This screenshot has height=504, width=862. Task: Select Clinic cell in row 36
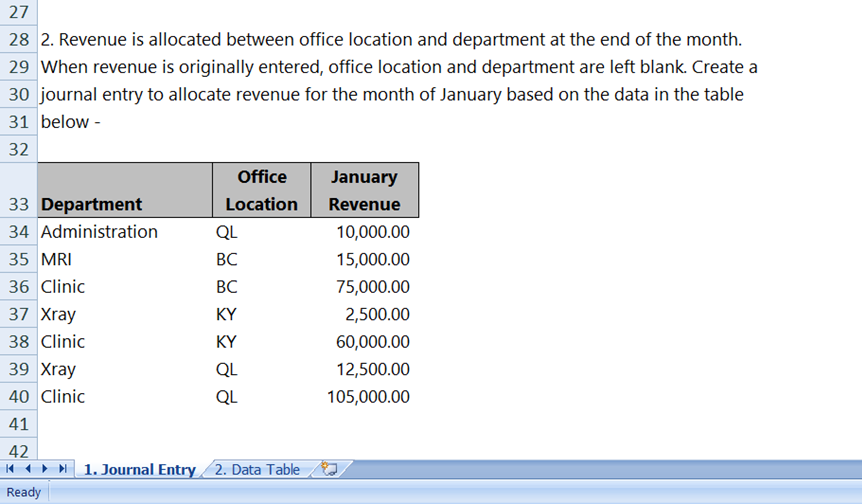point(125,287)
